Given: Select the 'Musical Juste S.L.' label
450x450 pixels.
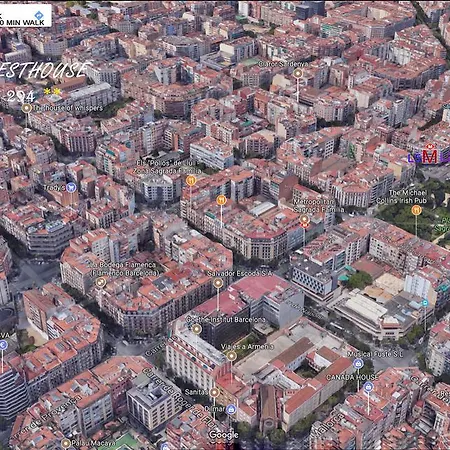Looking at the screenshot, I should click(x=375, y=354).
